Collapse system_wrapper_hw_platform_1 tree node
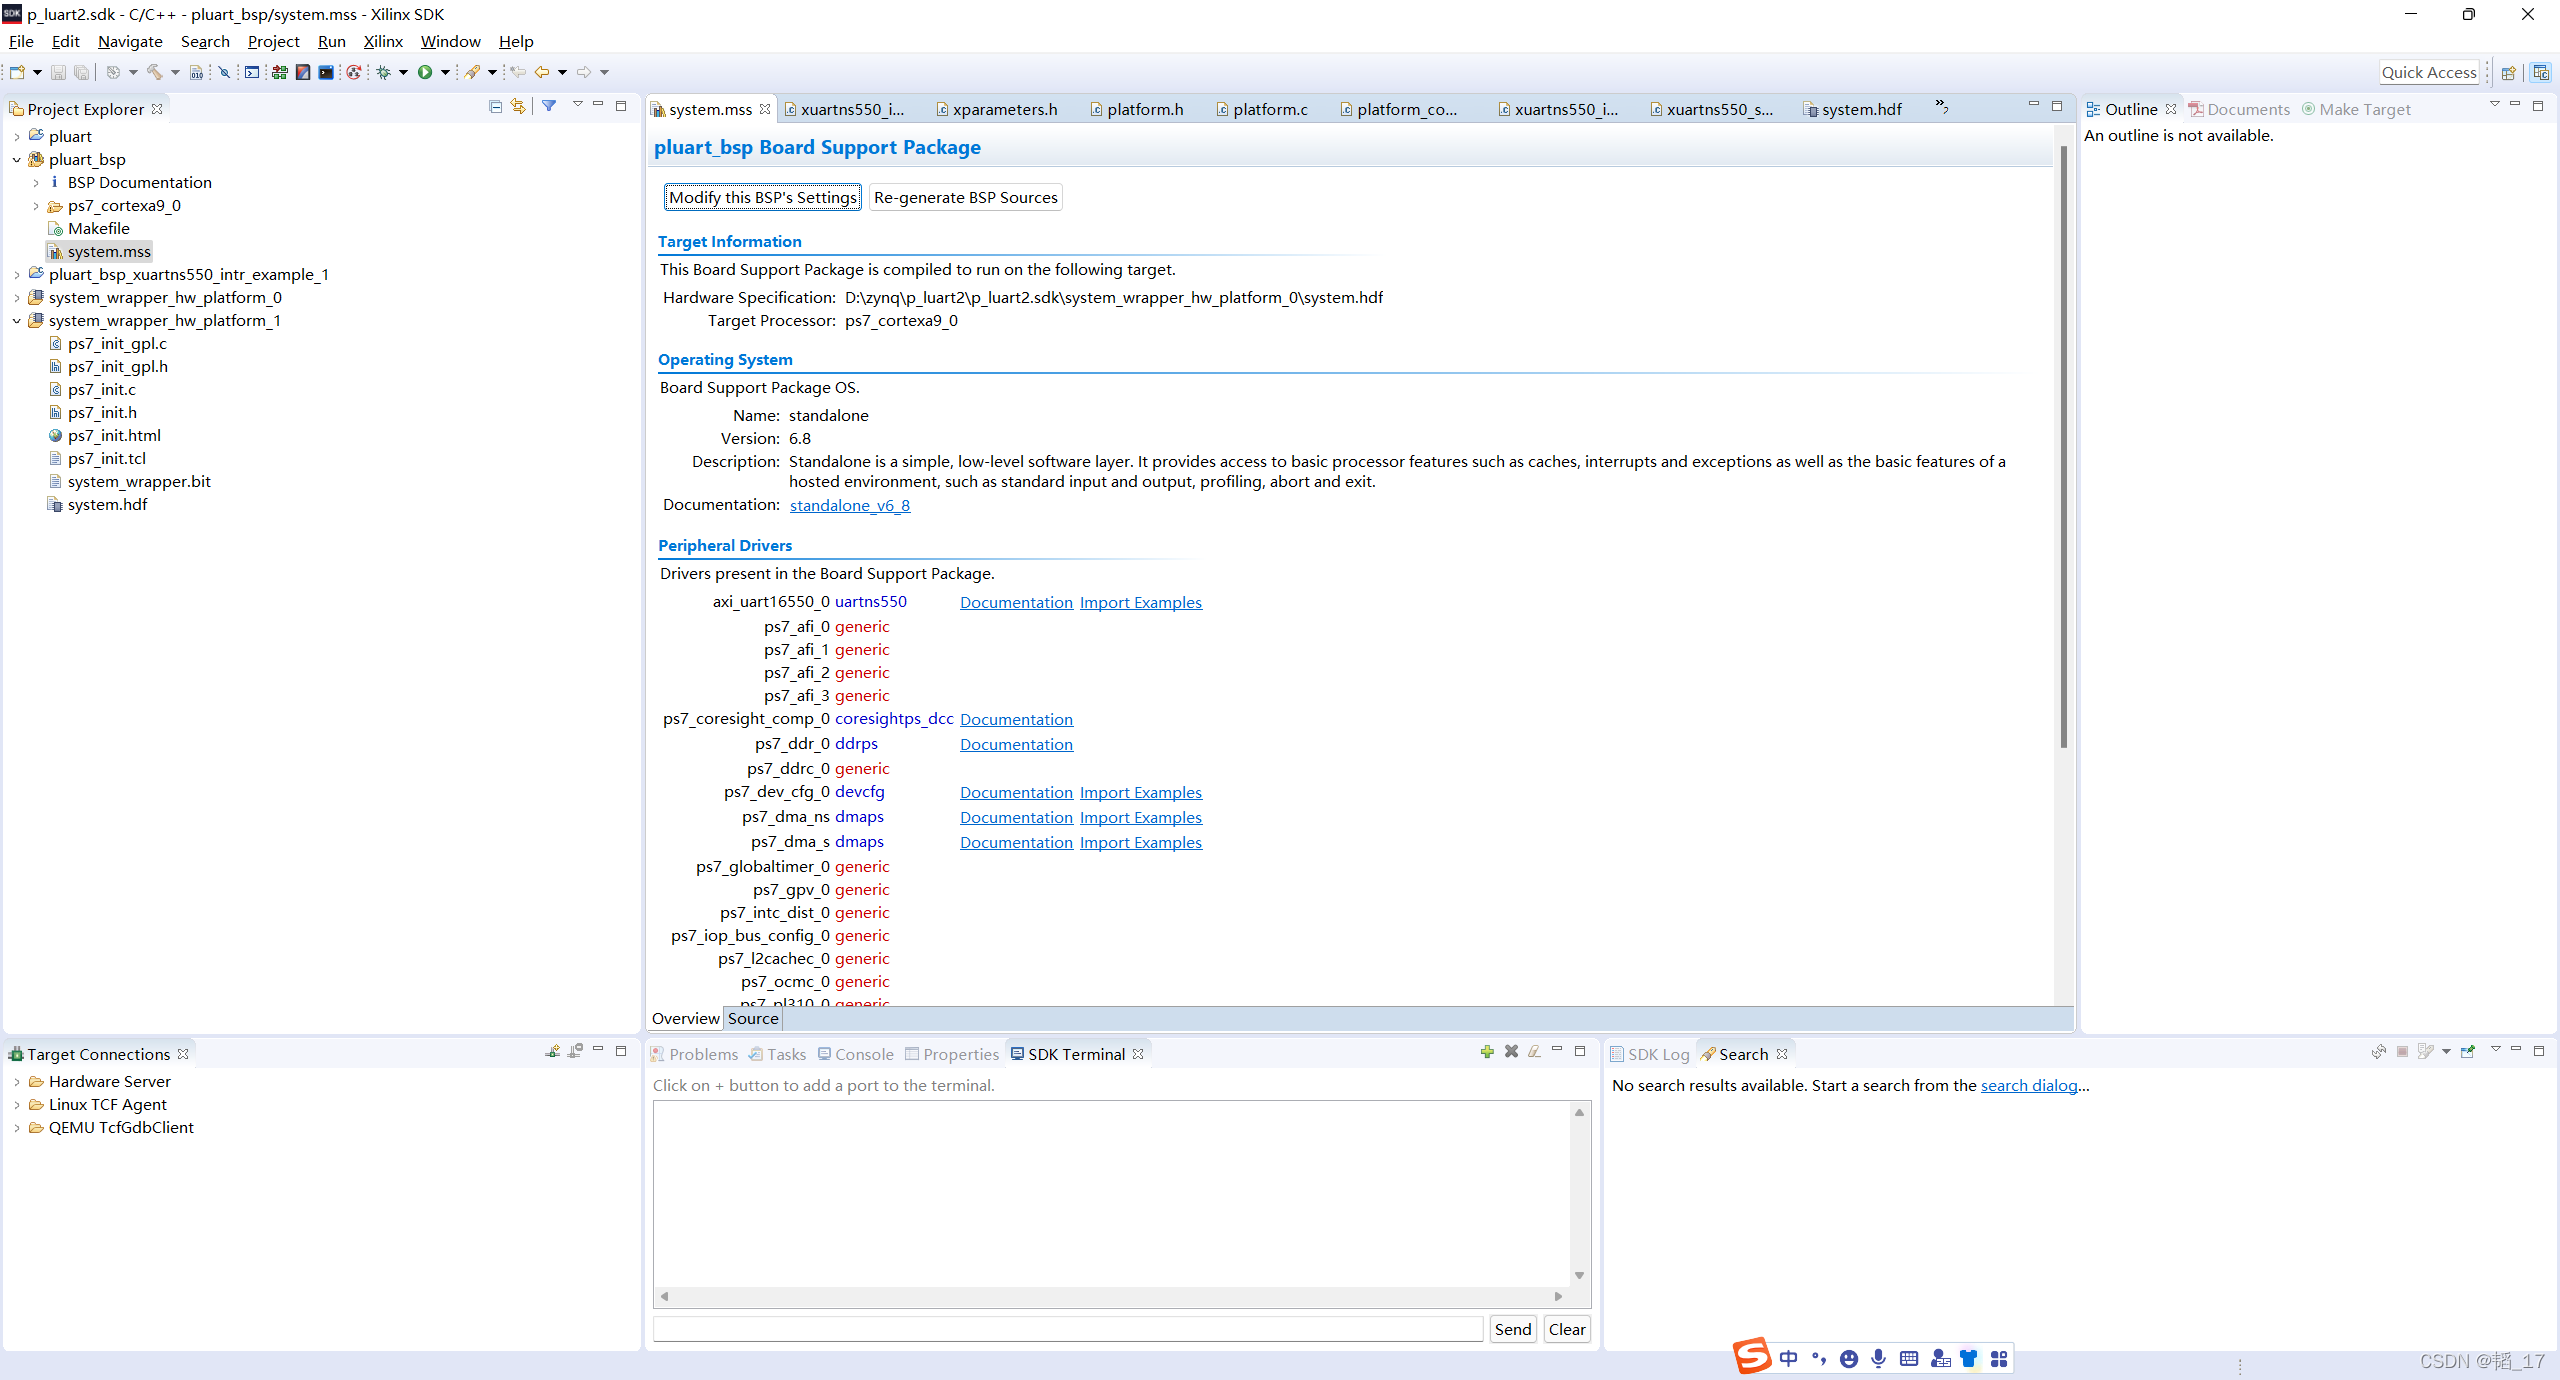The width and height of the screenshot is (2560, 1380). (17, 320)
